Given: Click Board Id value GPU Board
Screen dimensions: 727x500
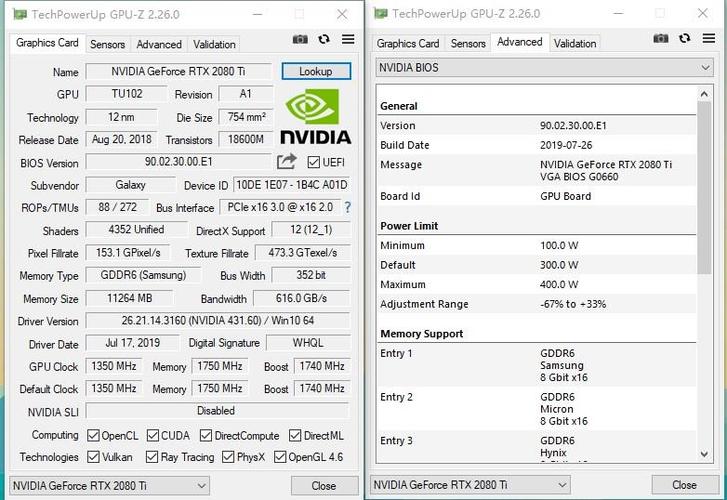Looking at the screenshot, I should [x=565, y=196].
